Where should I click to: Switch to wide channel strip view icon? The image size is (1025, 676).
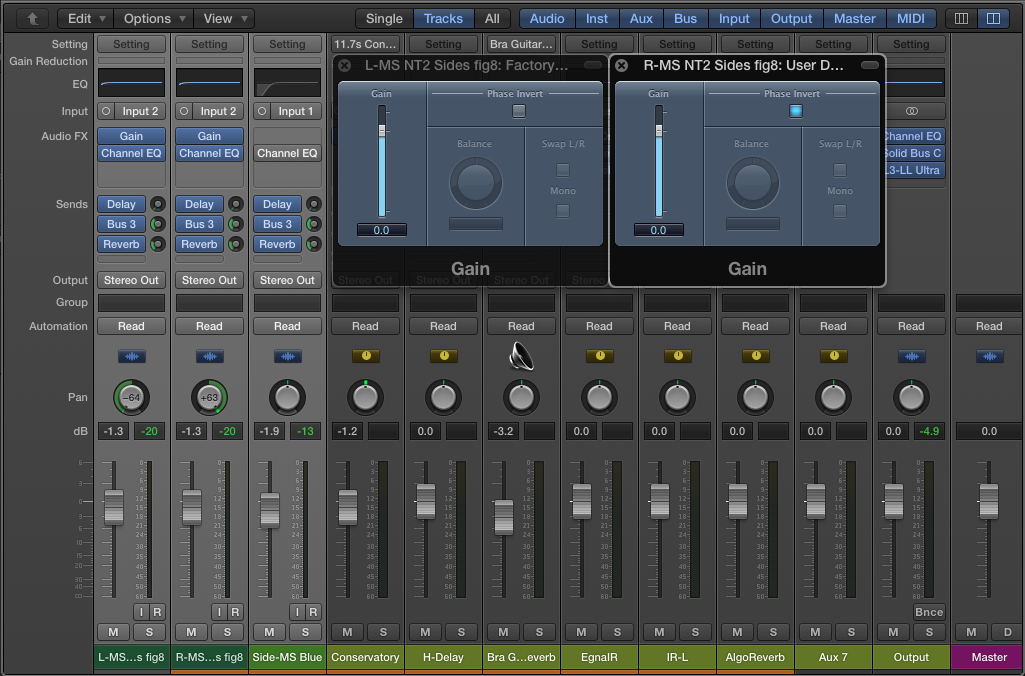tap(993, 19)
